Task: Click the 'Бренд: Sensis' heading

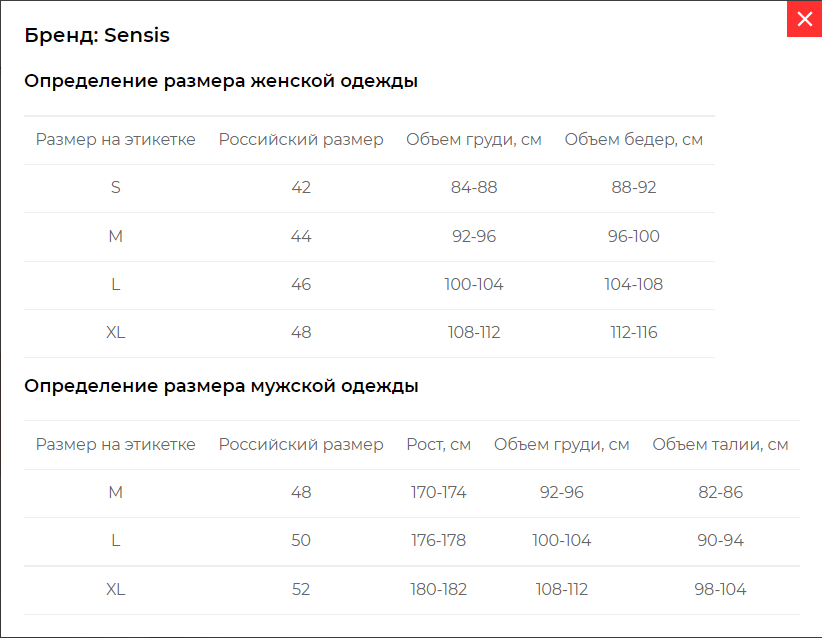Action: coord(97,35)
